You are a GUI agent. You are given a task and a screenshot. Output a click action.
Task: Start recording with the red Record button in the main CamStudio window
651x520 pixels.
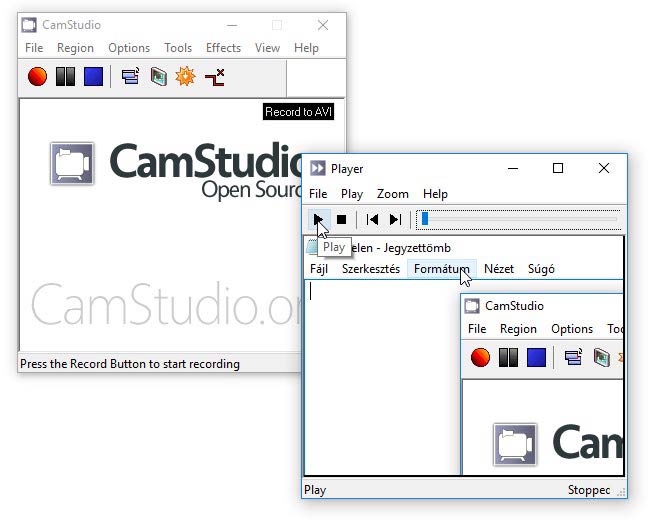(37, 77)
